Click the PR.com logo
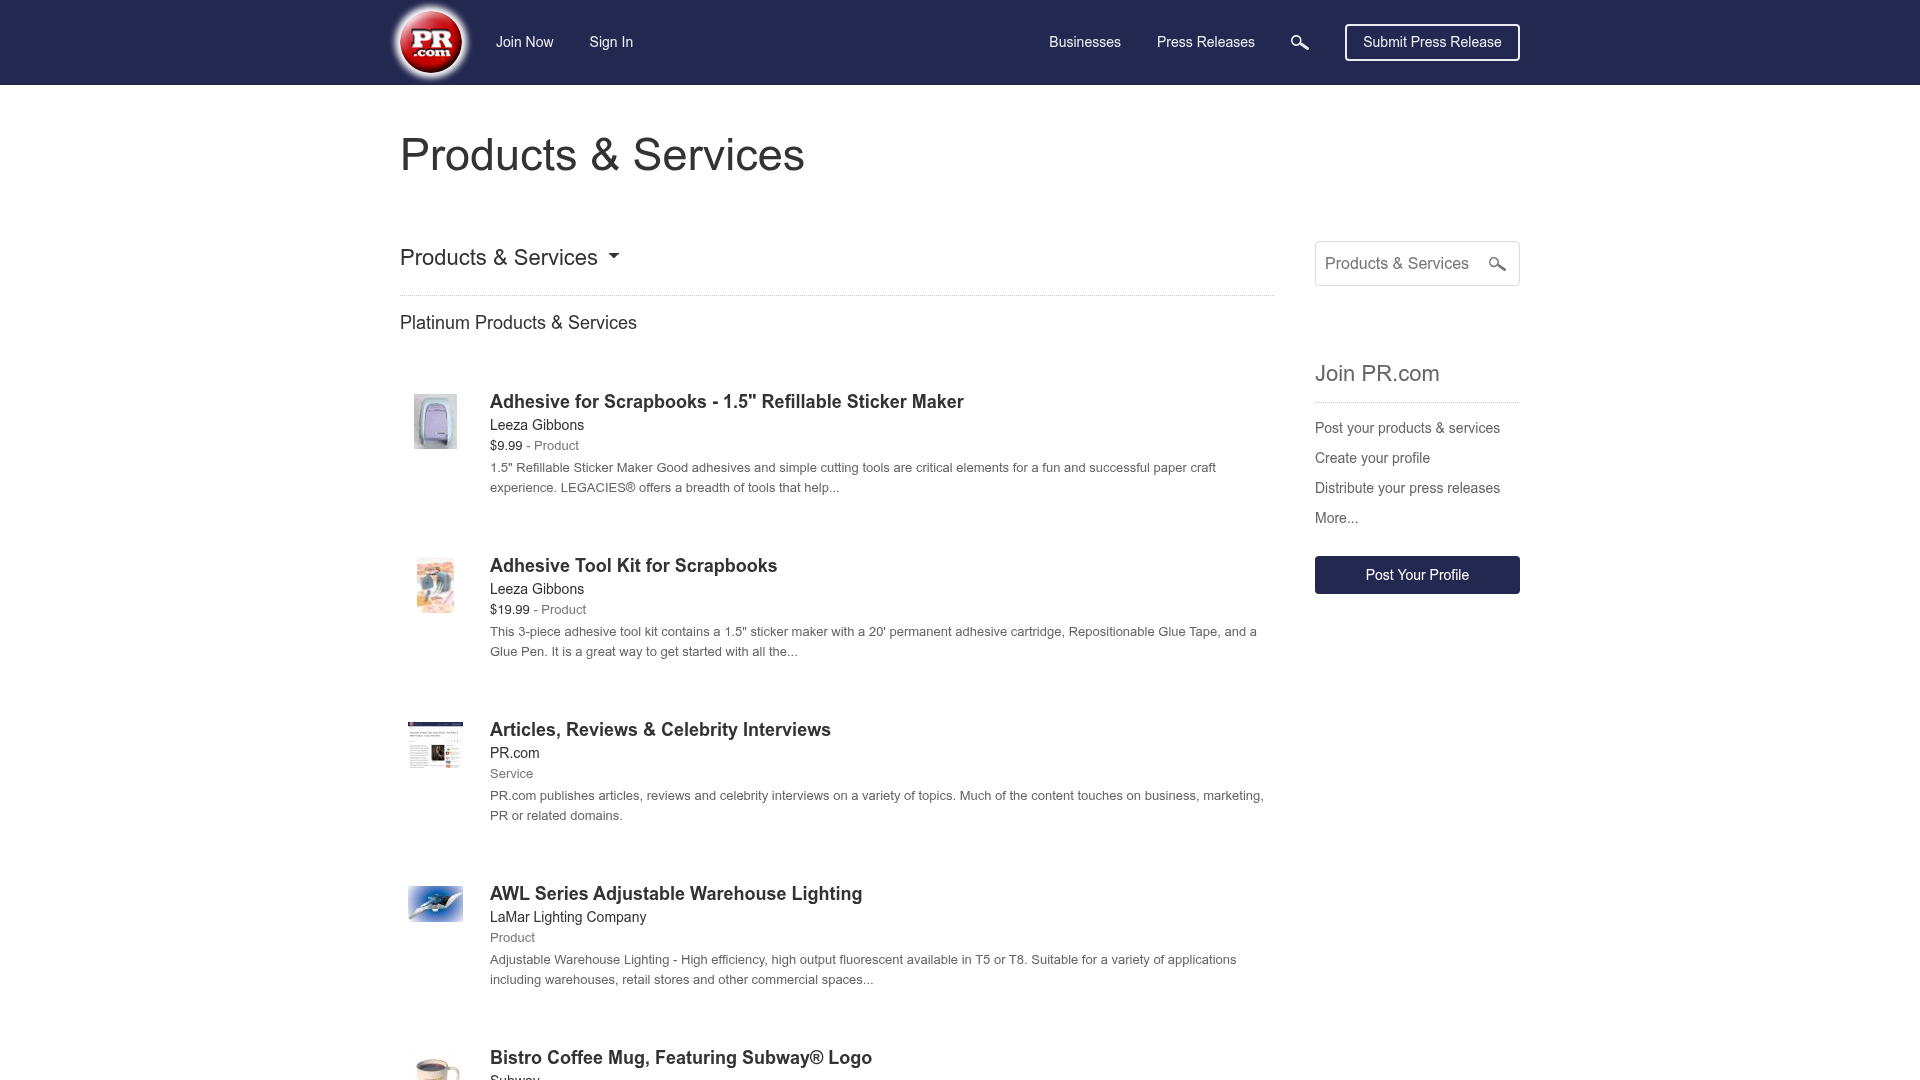Viewport: 1920px width, 1080px height. coord(431,42)
